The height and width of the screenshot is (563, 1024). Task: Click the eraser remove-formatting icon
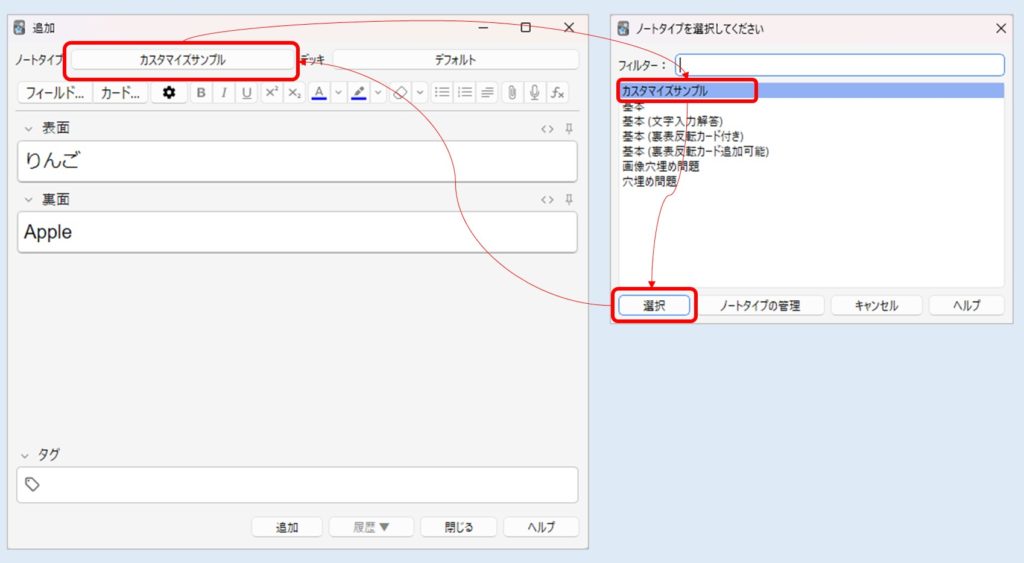click(x=400, y=93)
